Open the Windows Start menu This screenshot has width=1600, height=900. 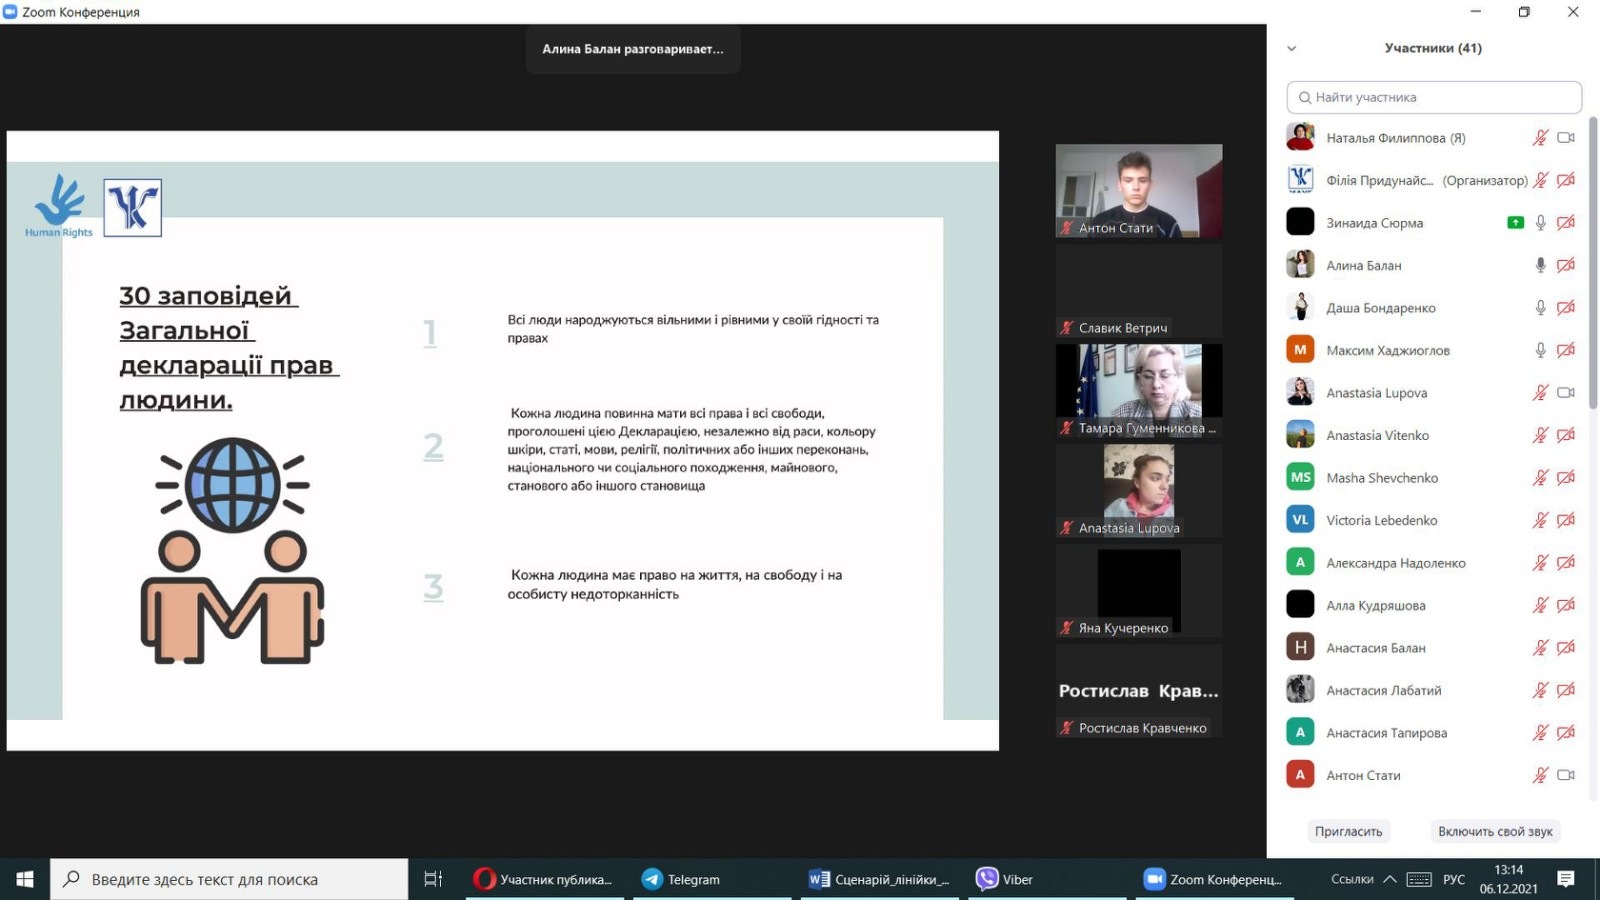(25, 879)
